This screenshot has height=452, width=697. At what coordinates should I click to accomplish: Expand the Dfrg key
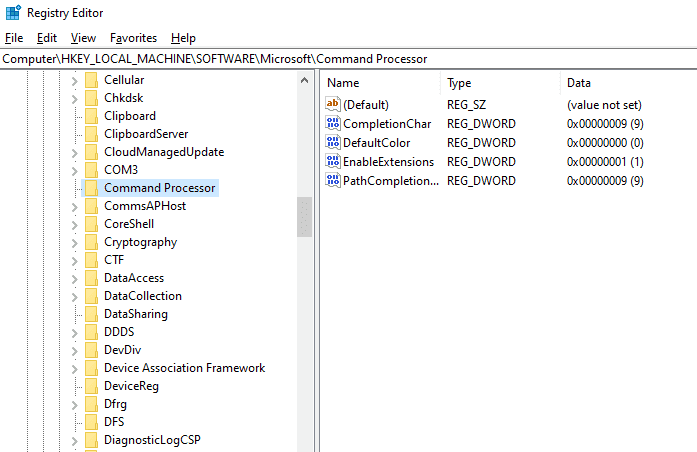tap(75, 405)
